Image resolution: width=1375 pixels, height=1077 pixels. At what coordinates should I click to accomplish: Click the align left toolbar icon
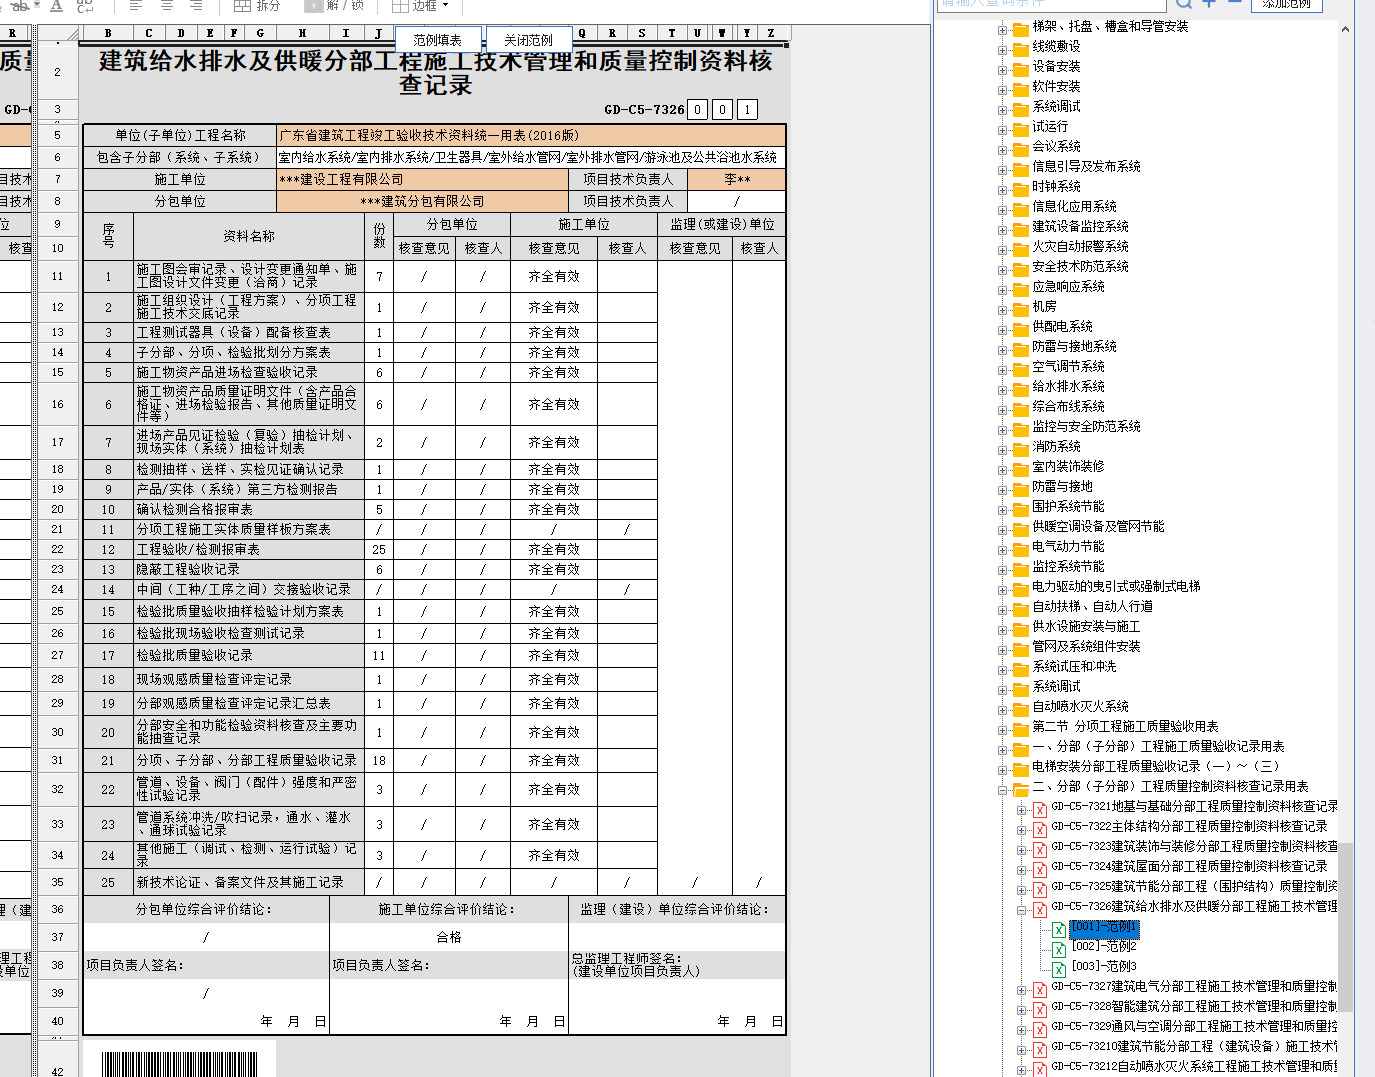pos(137,5)
